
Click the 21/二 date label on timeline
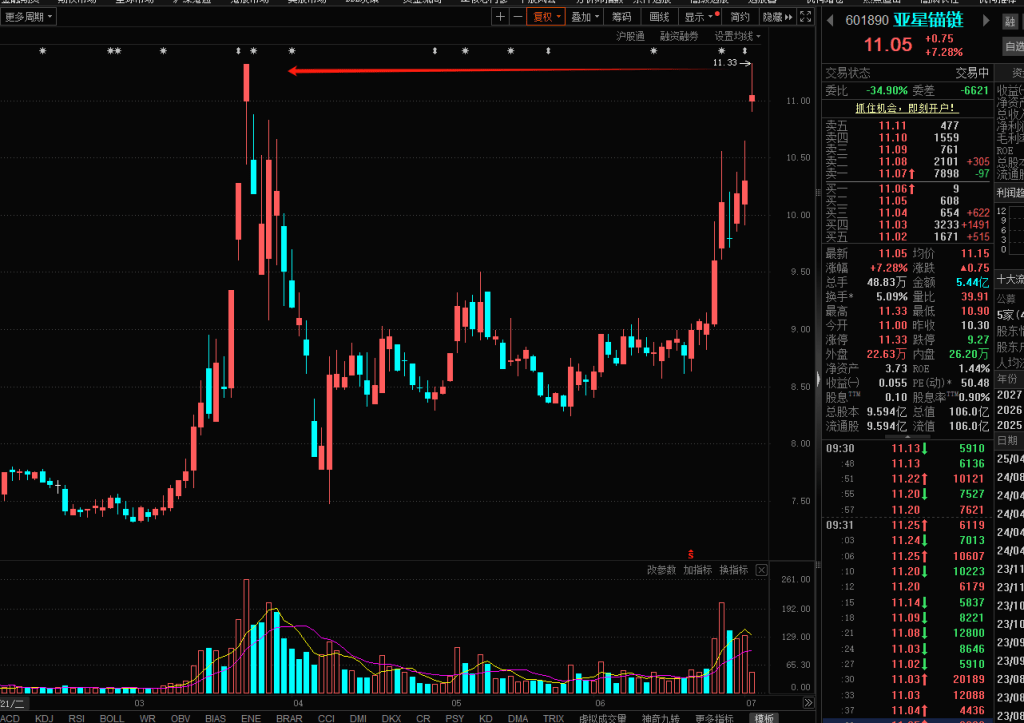point(12,703)
